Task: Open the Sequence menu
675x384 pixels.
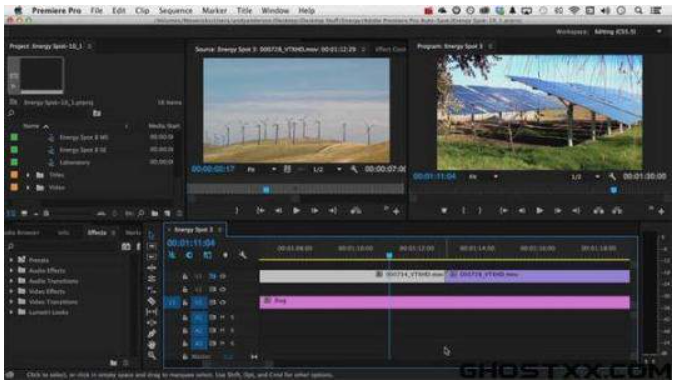Action: click(175, 10)
